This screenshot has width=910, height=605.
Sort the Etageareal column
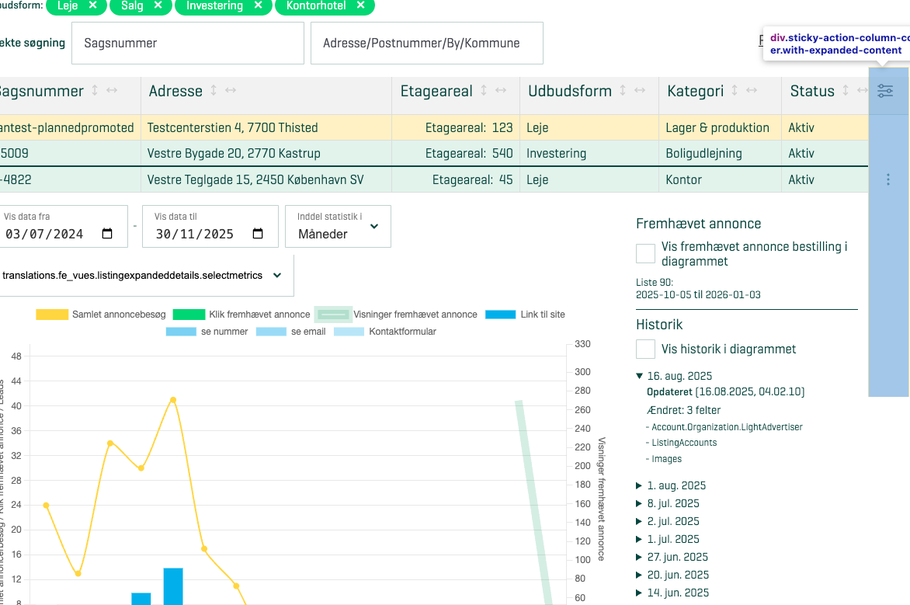(484, 91)
